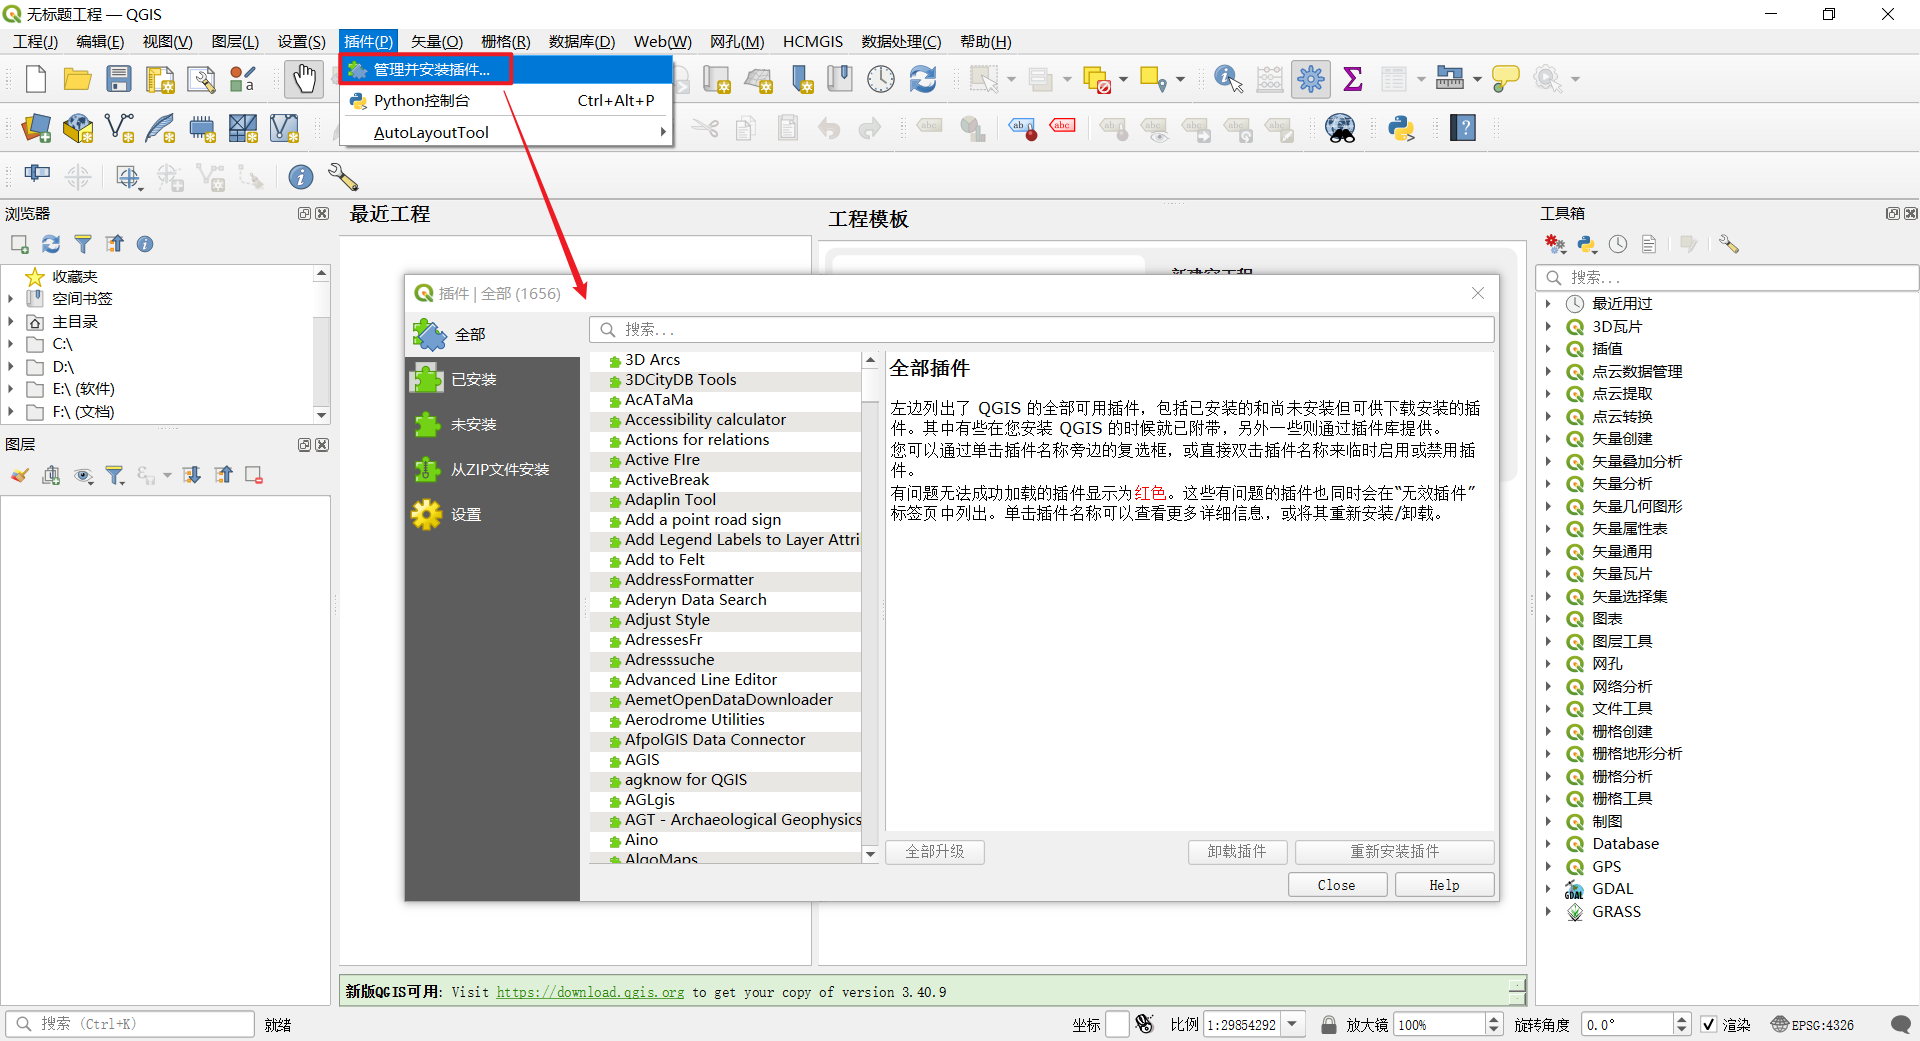The height and width of the screenshot is (1041, 1920).
Task: Select 'Adjust Style' plugin in list
Action: [725, 620]
